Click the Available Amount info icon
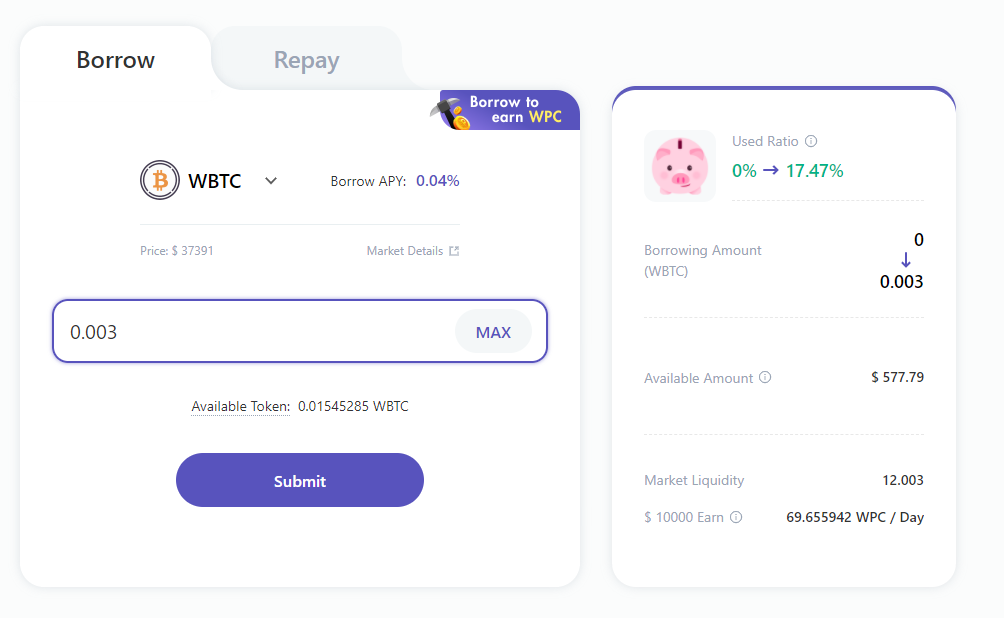Viewport: 1004px width, 618px height. [765, 377]
